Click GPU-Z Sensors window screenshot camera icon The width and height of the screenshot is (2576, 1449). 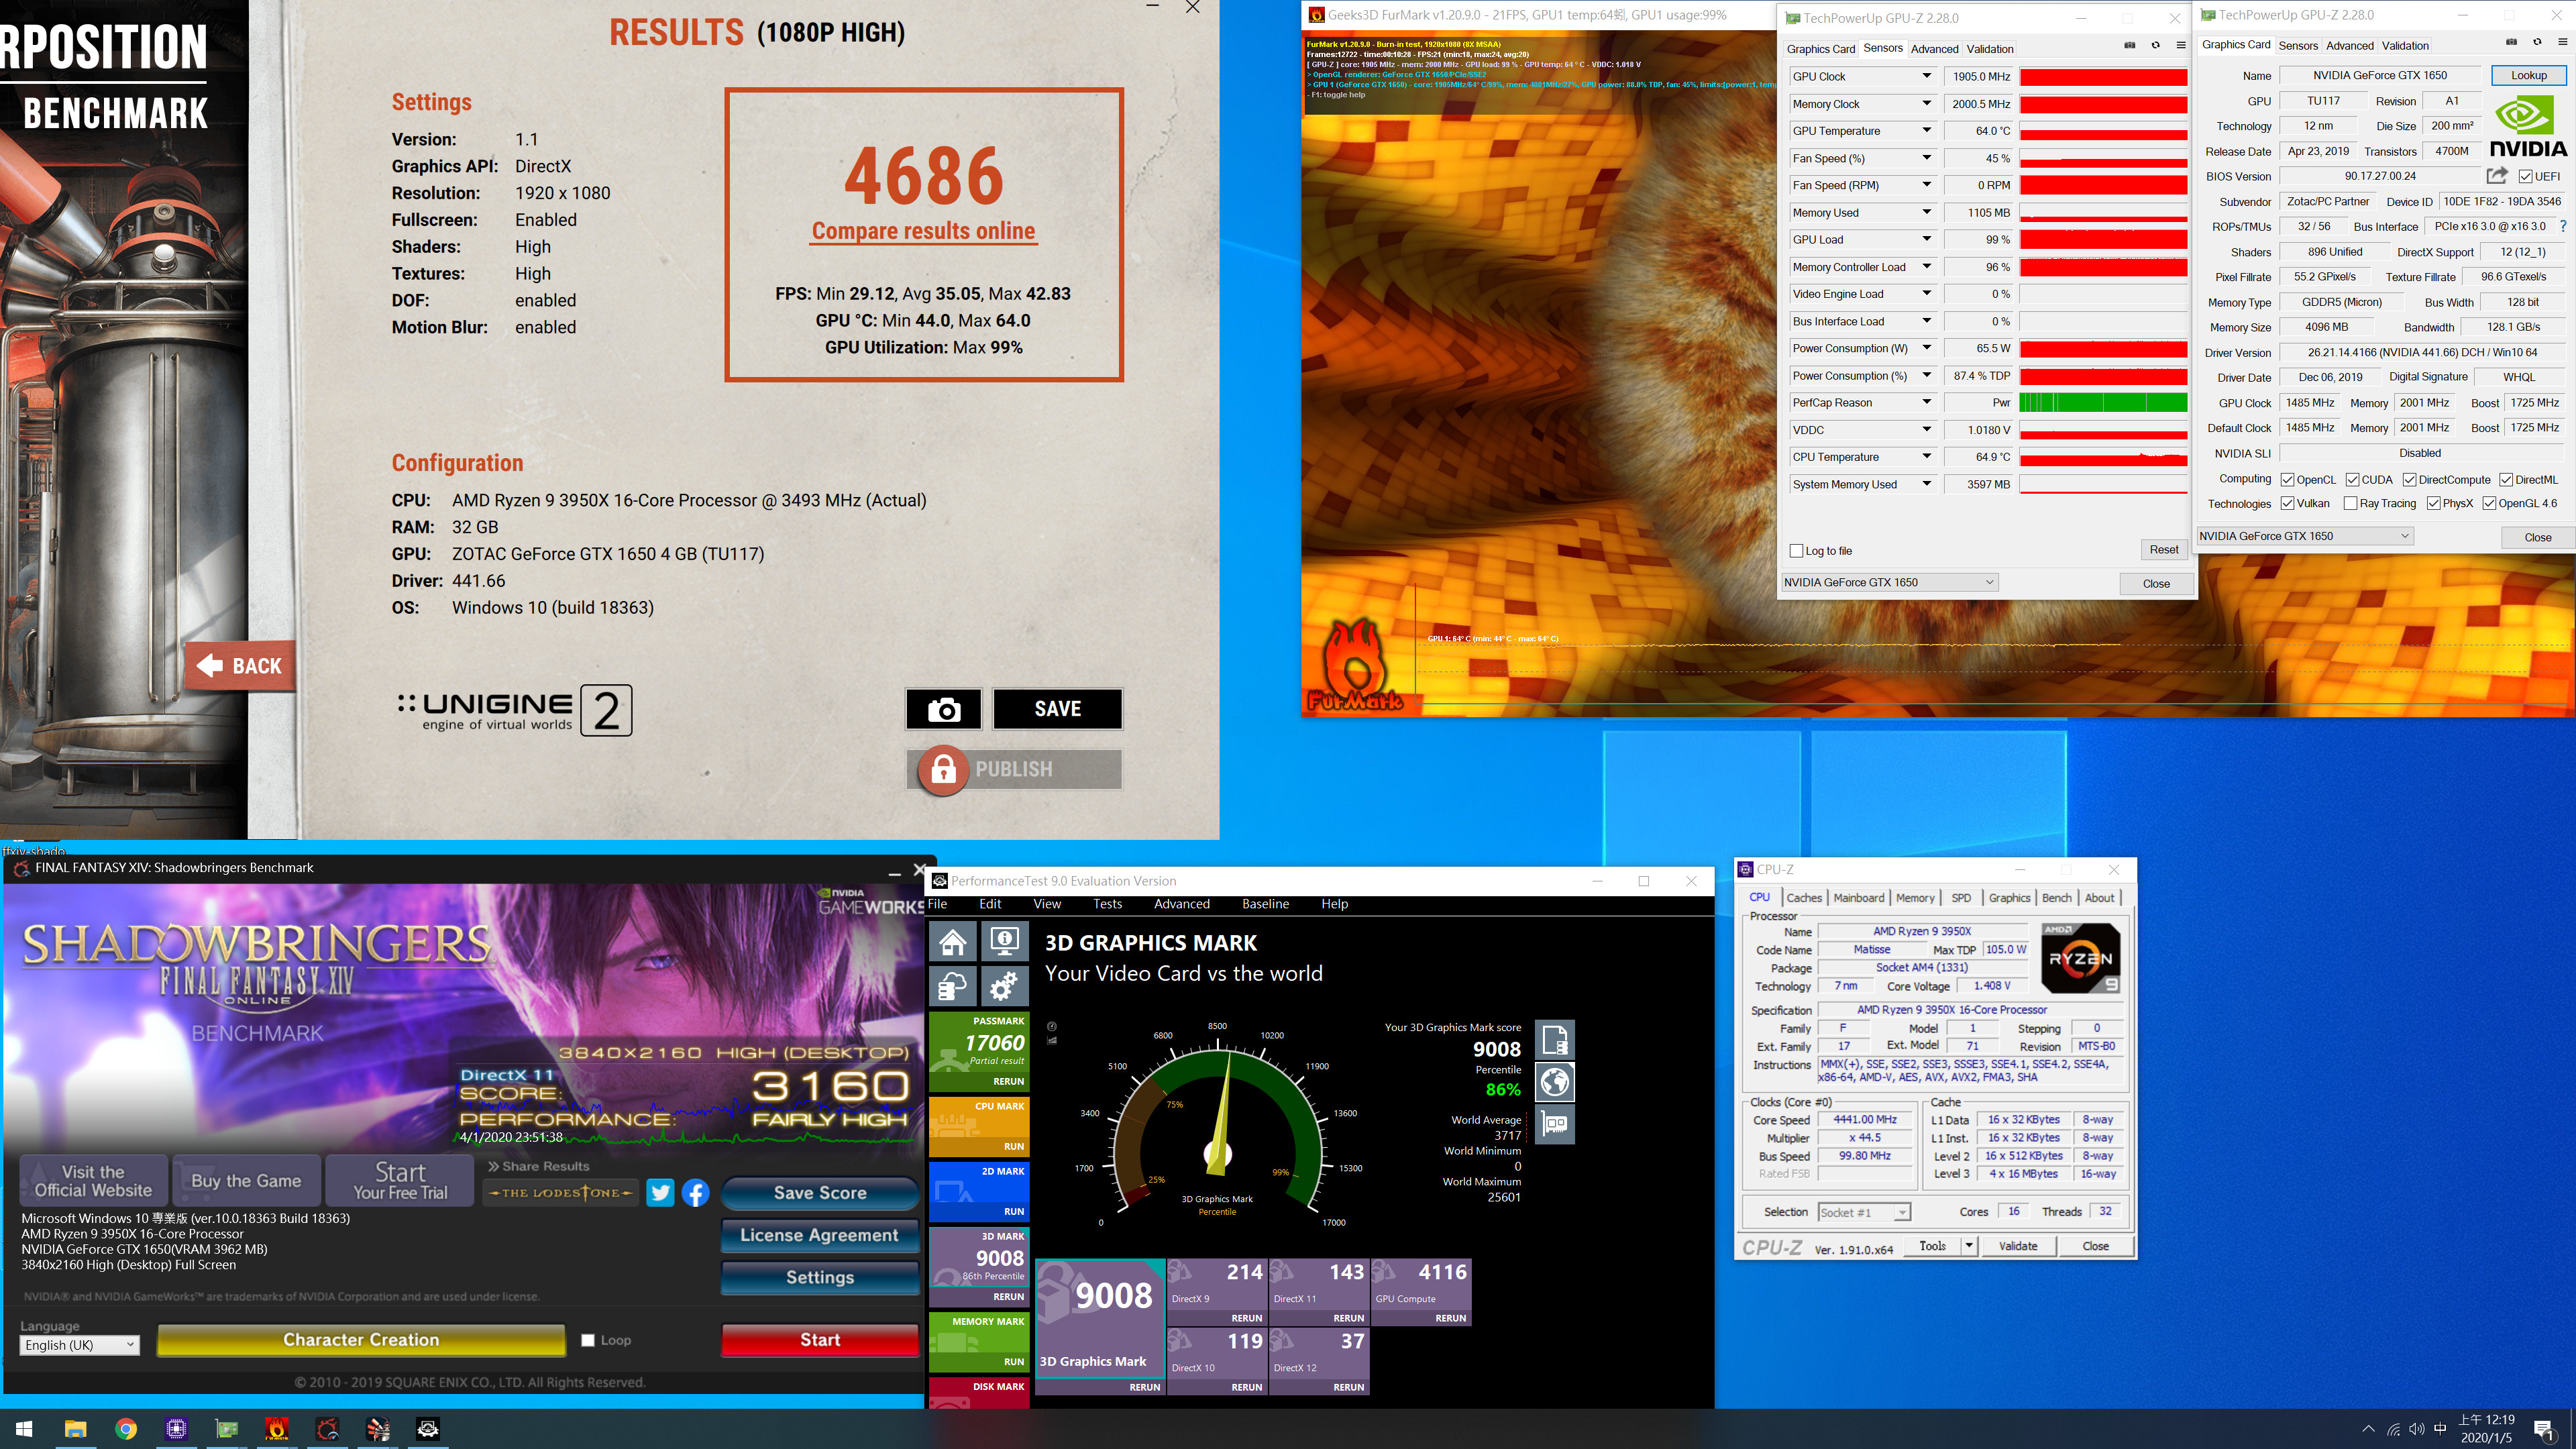click(x=2129, y=46)
